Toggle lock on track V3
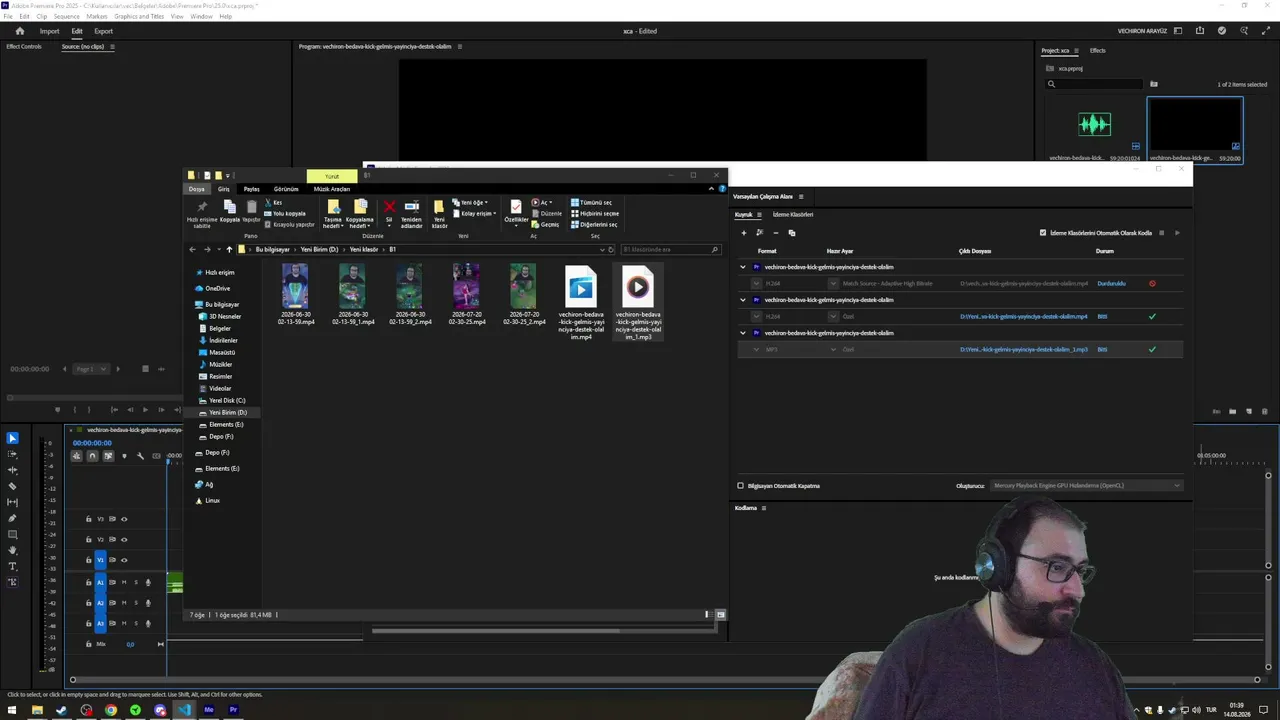The height and width of the screenshot is (720, 1280). click(88, 519)
